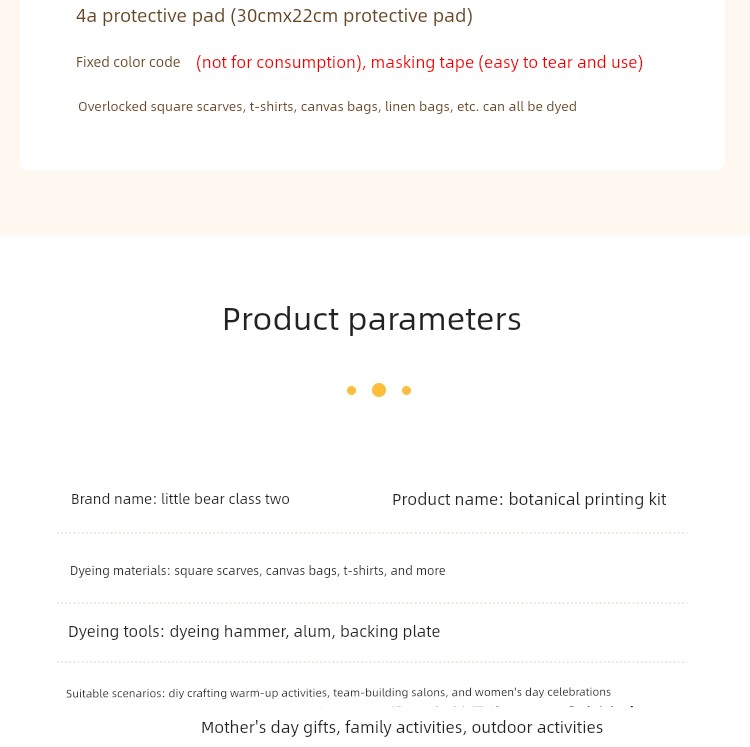Click the Suitable scenarios line
This screenshot has height=747, width=750.
click(x=339, y=693)
